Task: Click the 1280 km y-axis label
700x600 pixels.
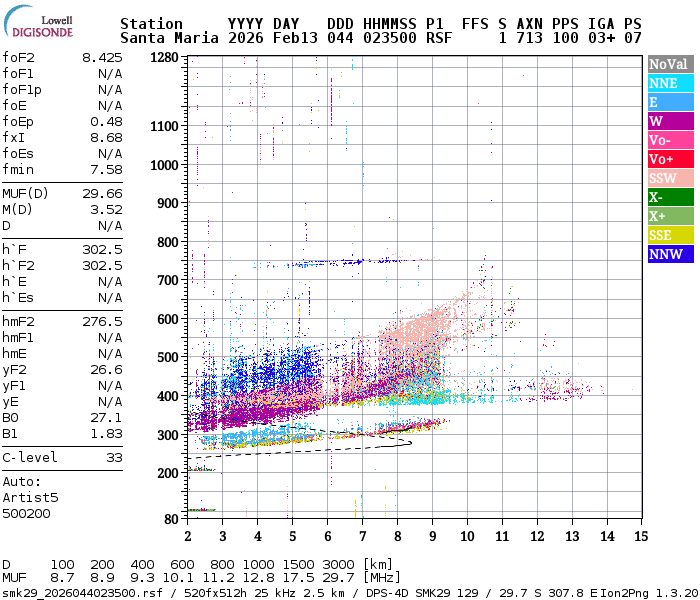Action: point(164,58)
